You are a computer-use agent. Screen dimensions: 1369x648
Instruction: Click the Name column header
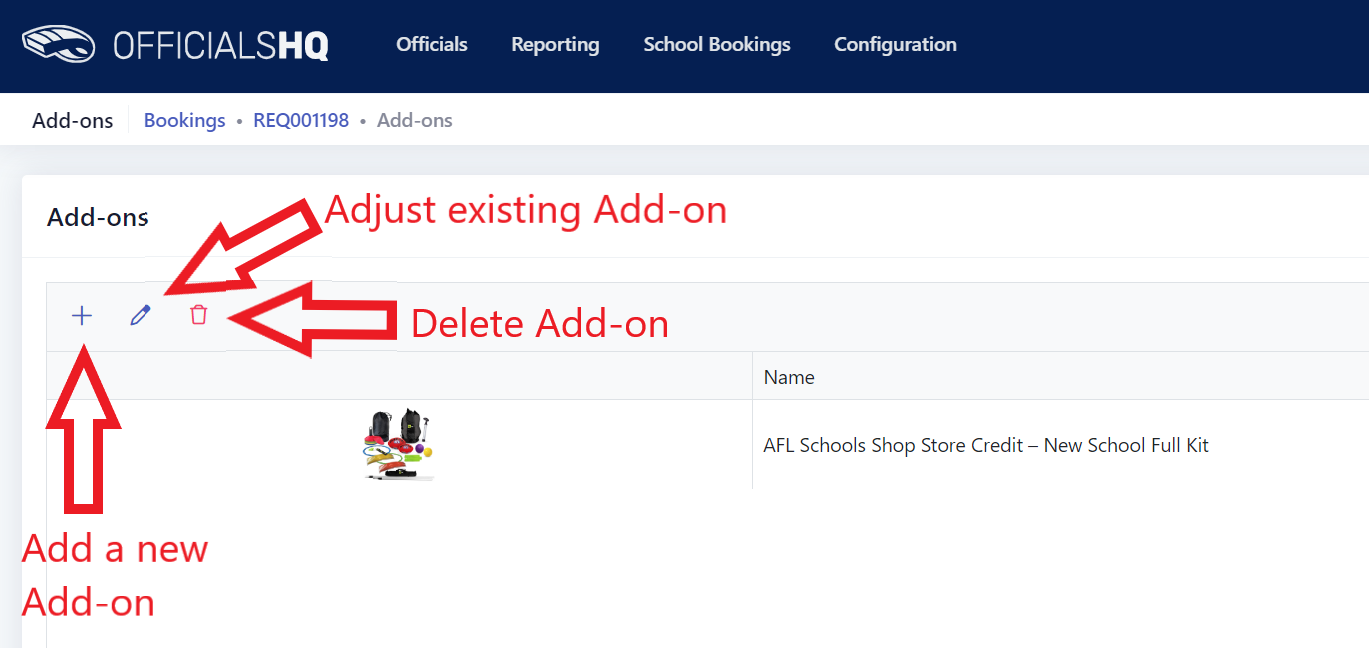pos(789,377)
